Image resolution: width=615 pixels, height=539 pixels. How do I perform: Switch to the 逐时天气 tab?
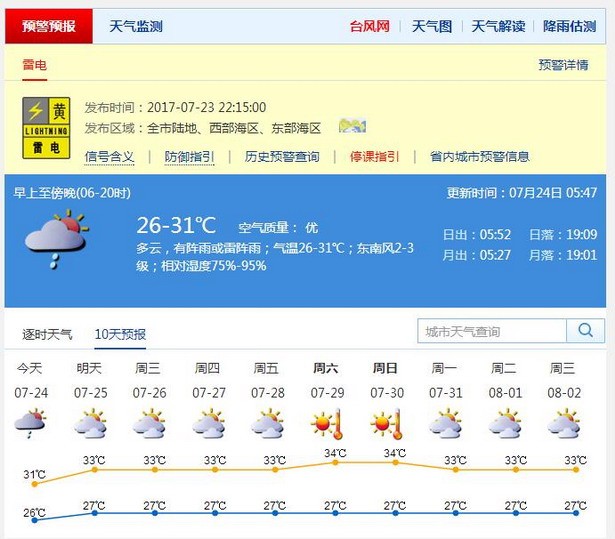coord(48,334)
